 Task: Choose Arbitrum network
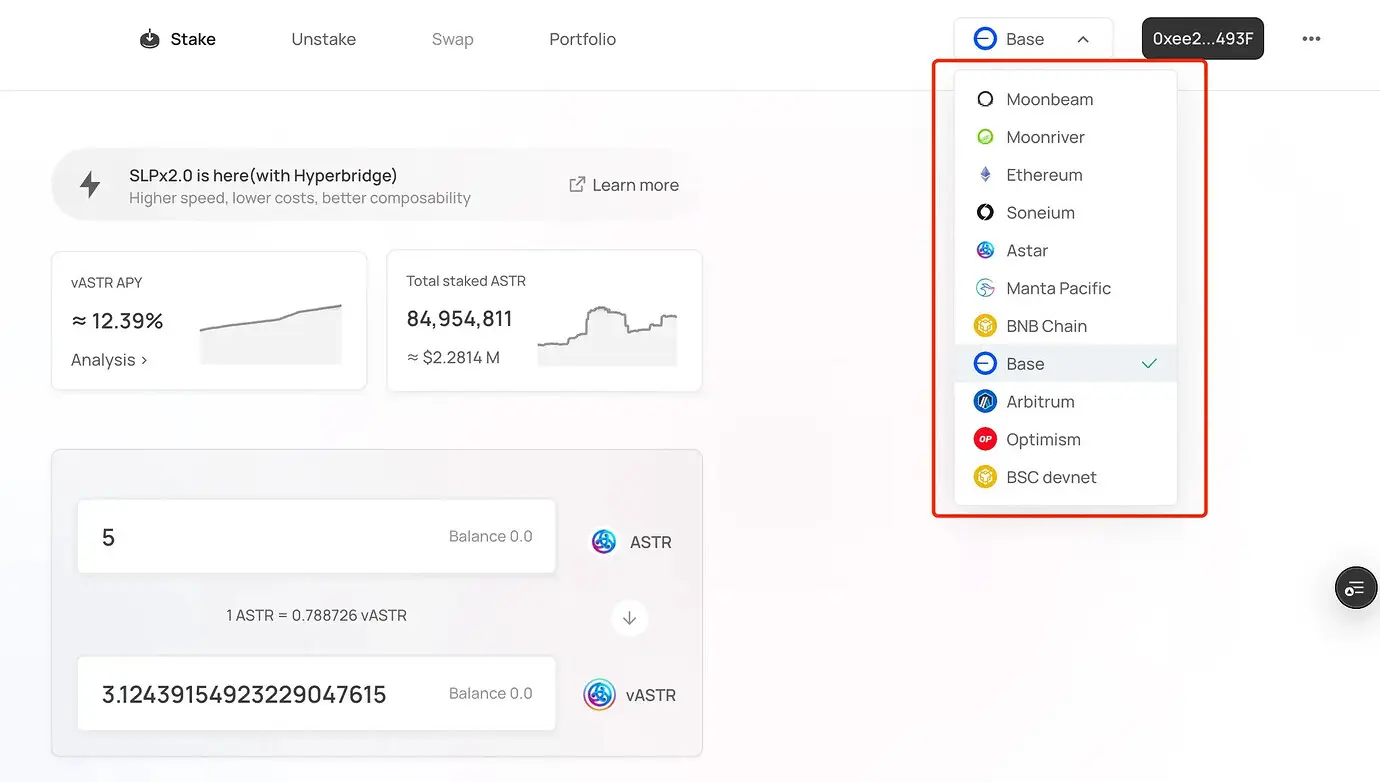[1066, 402]
